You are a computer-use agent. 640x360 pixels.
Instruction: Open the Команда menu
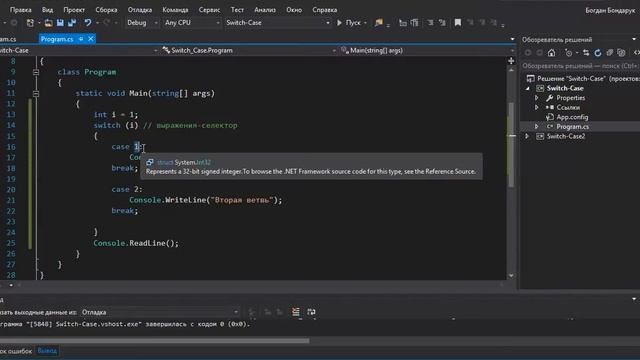point(175,10)
